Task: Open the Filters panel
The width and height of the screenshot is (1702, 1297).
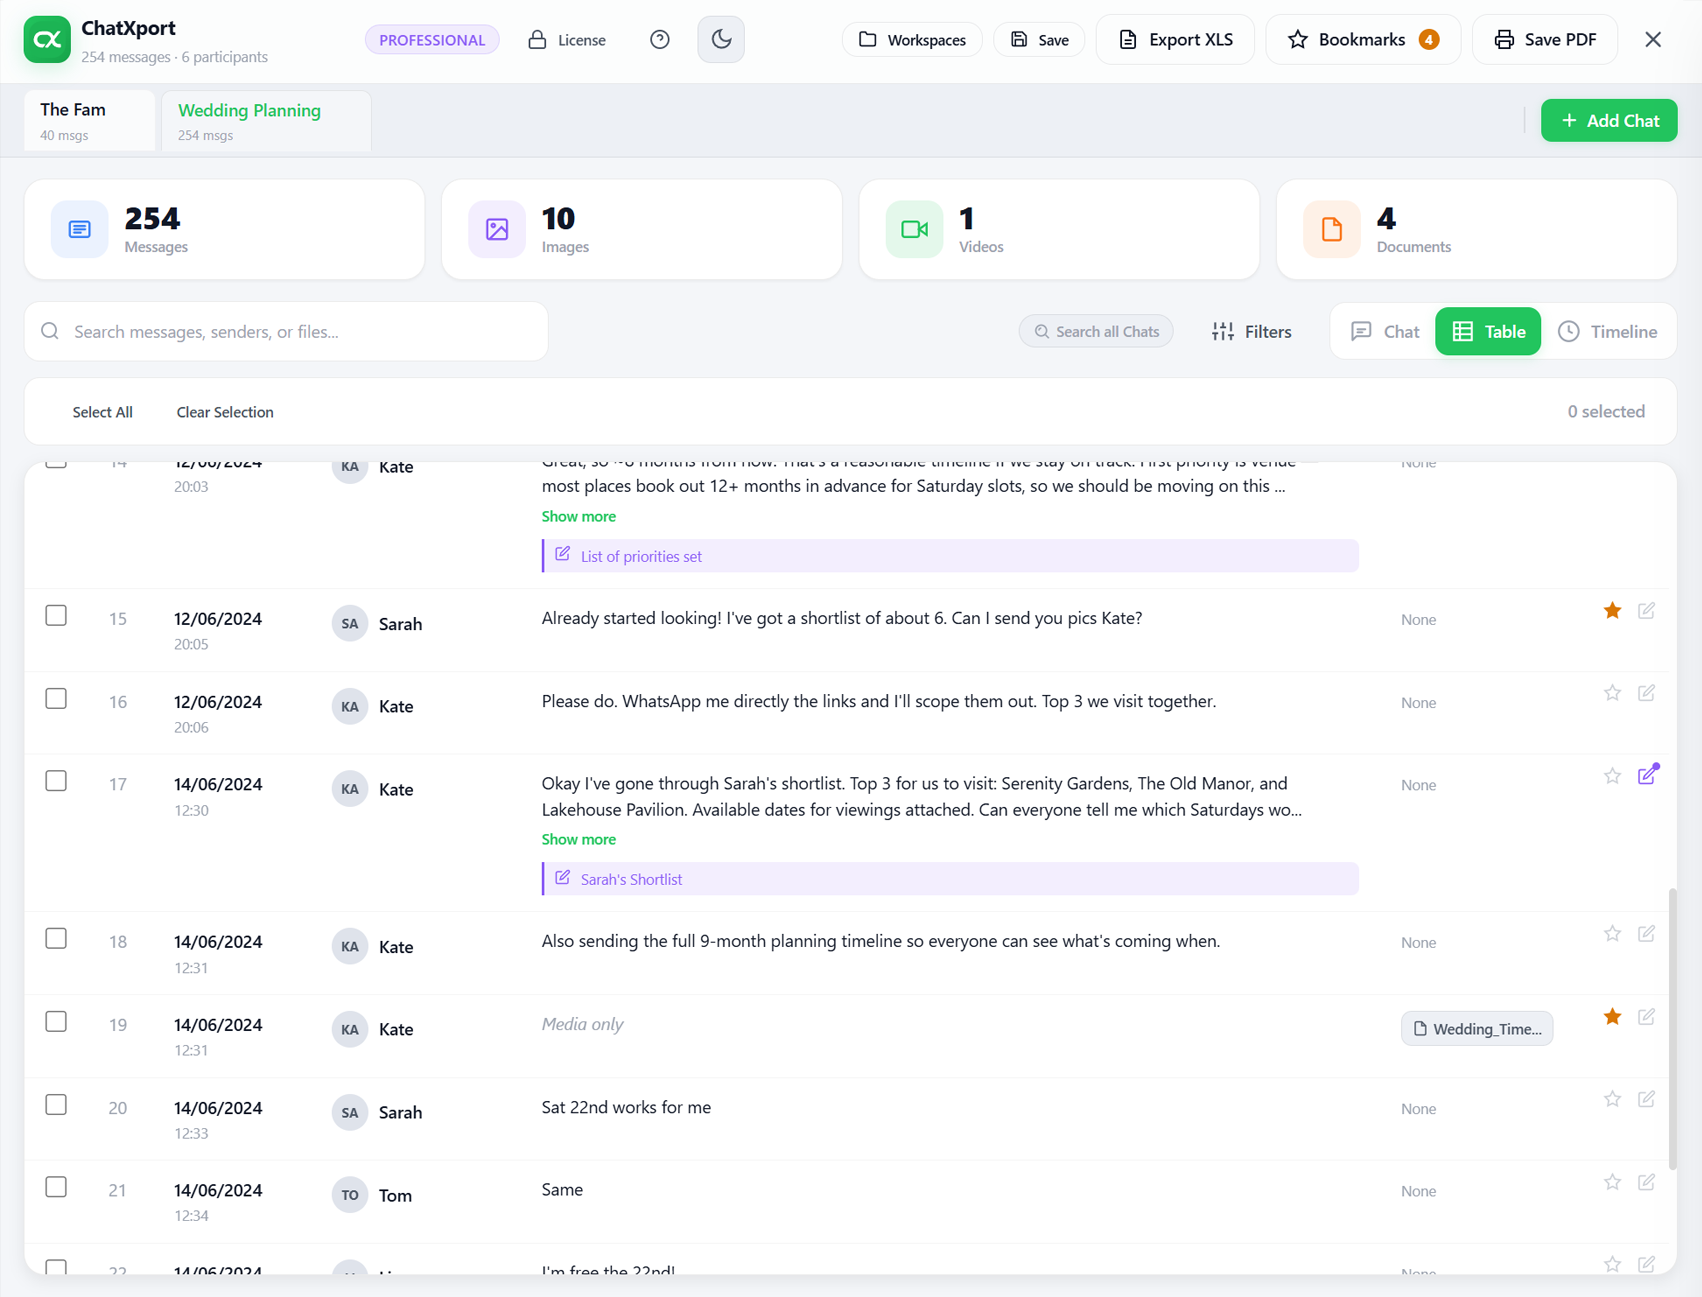Action: (1251, 331)
